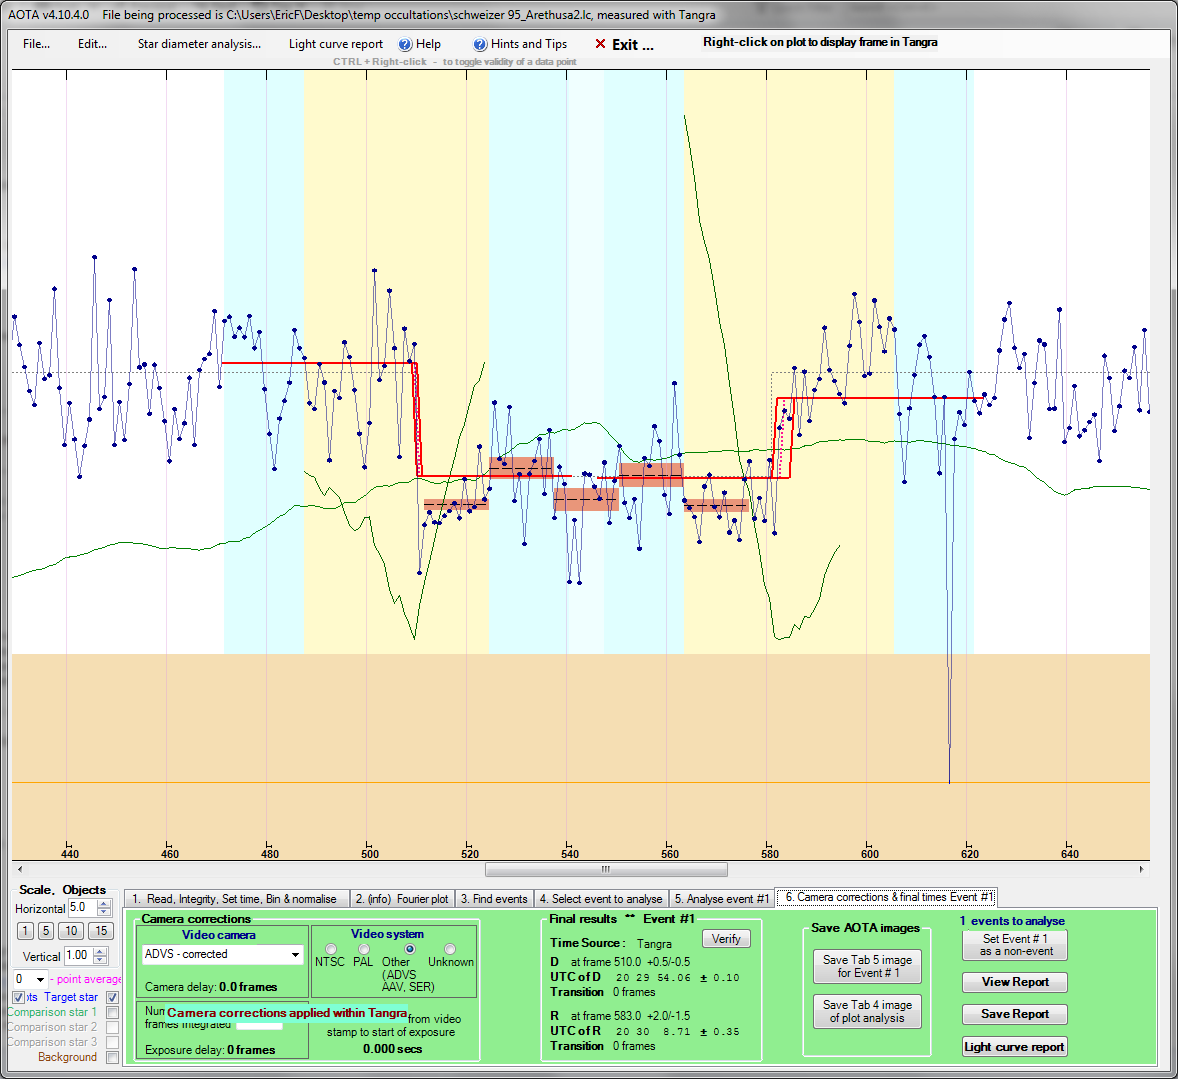The height and width of the screenshot is (1079, 1178).
Task: Click the Hints and Tips icon
Action: (480, 45)
